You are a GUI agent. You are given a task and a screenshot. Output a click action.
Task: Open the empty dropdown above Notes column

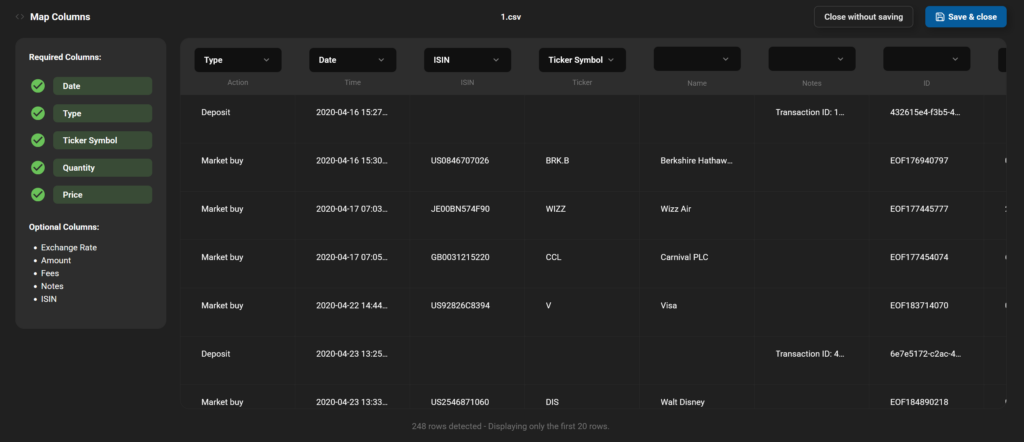point(812,59)
